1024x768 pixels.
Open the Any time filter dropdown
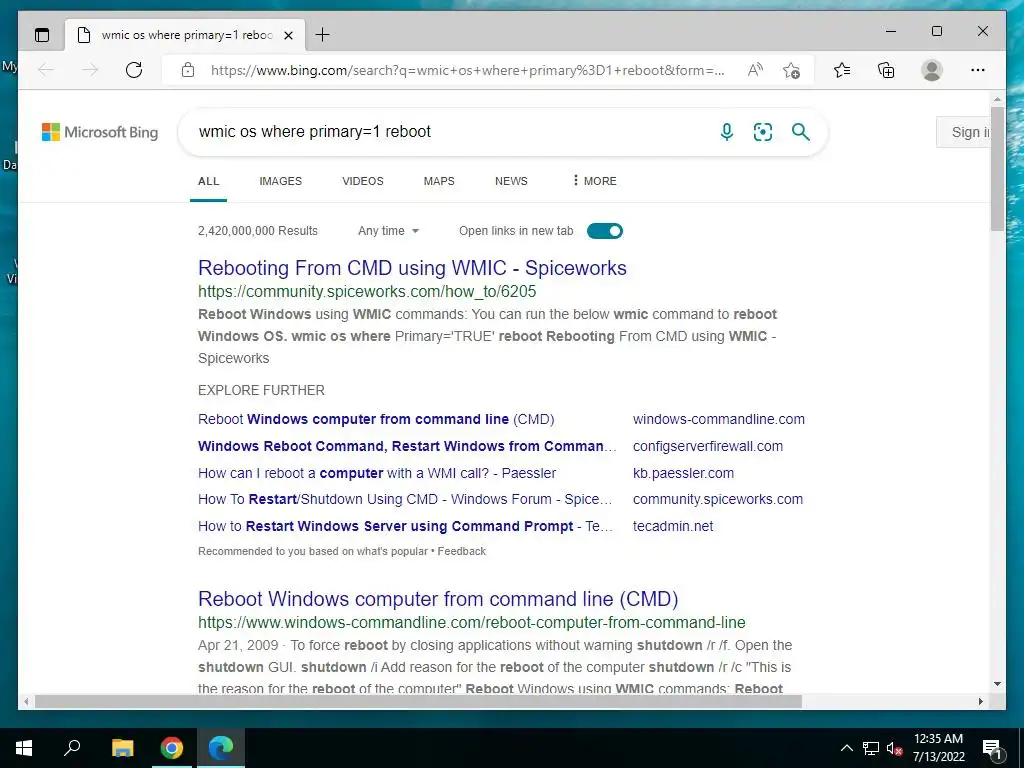point(389,231)
